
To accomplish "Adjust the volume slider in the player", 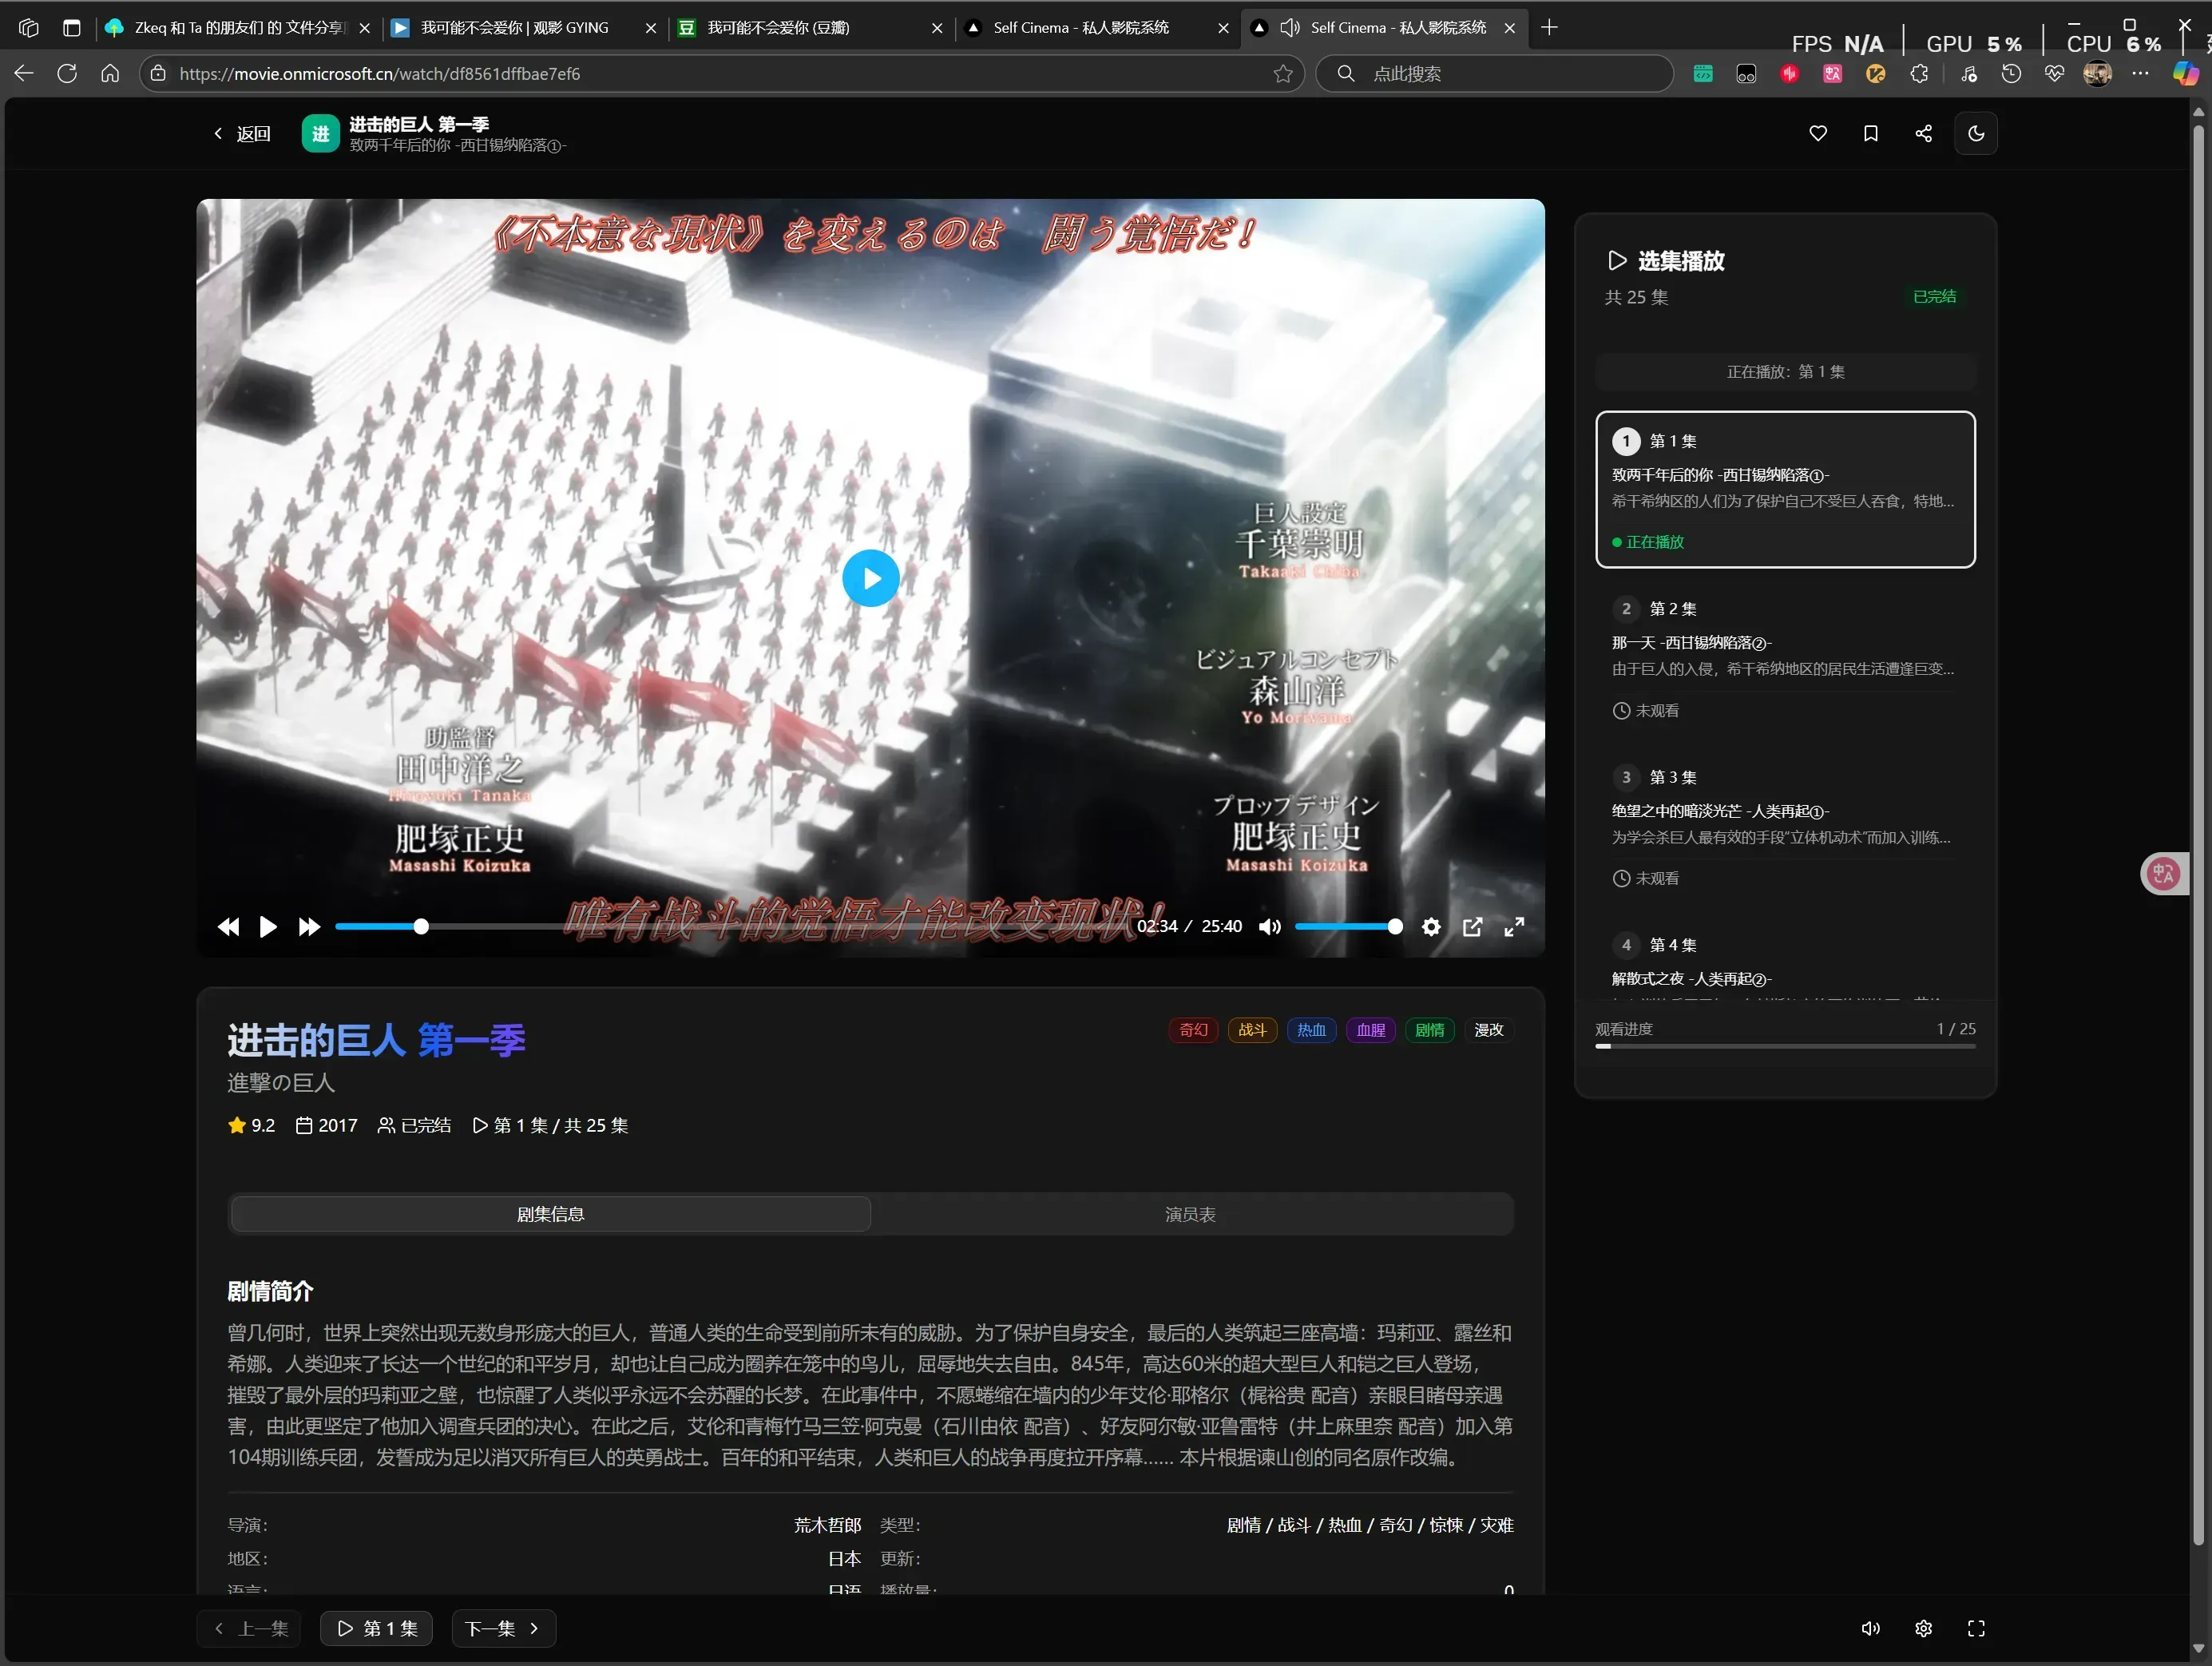I will click(x=1348, y=927).
